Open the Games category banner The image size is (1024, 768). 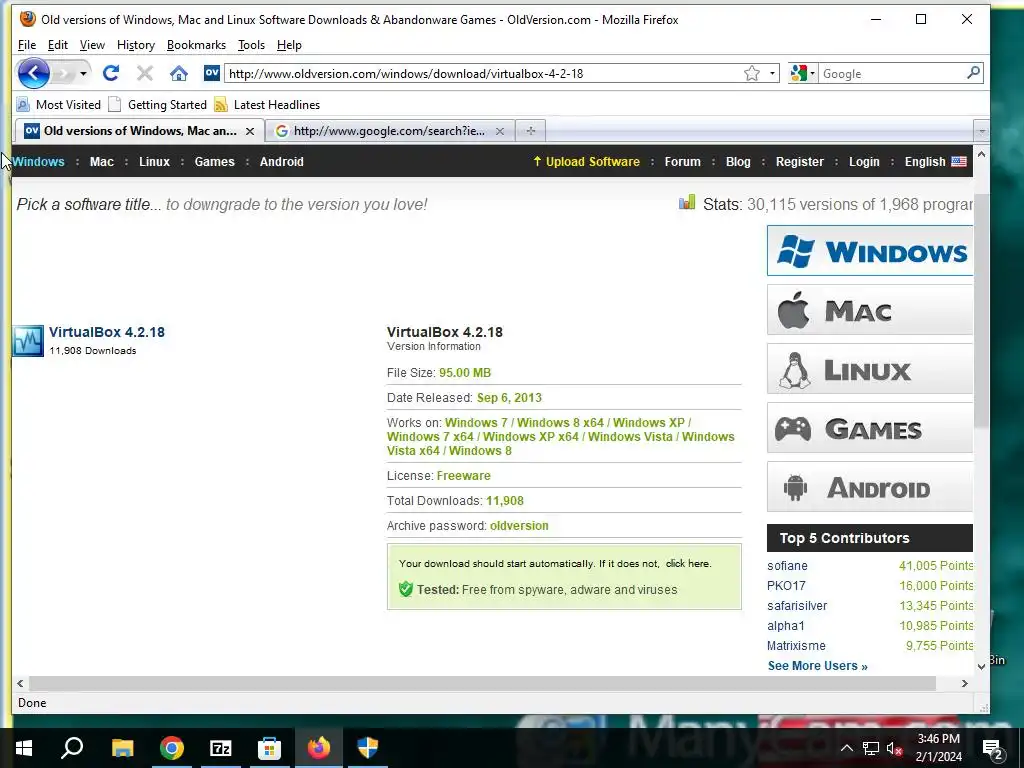(870, 428)
